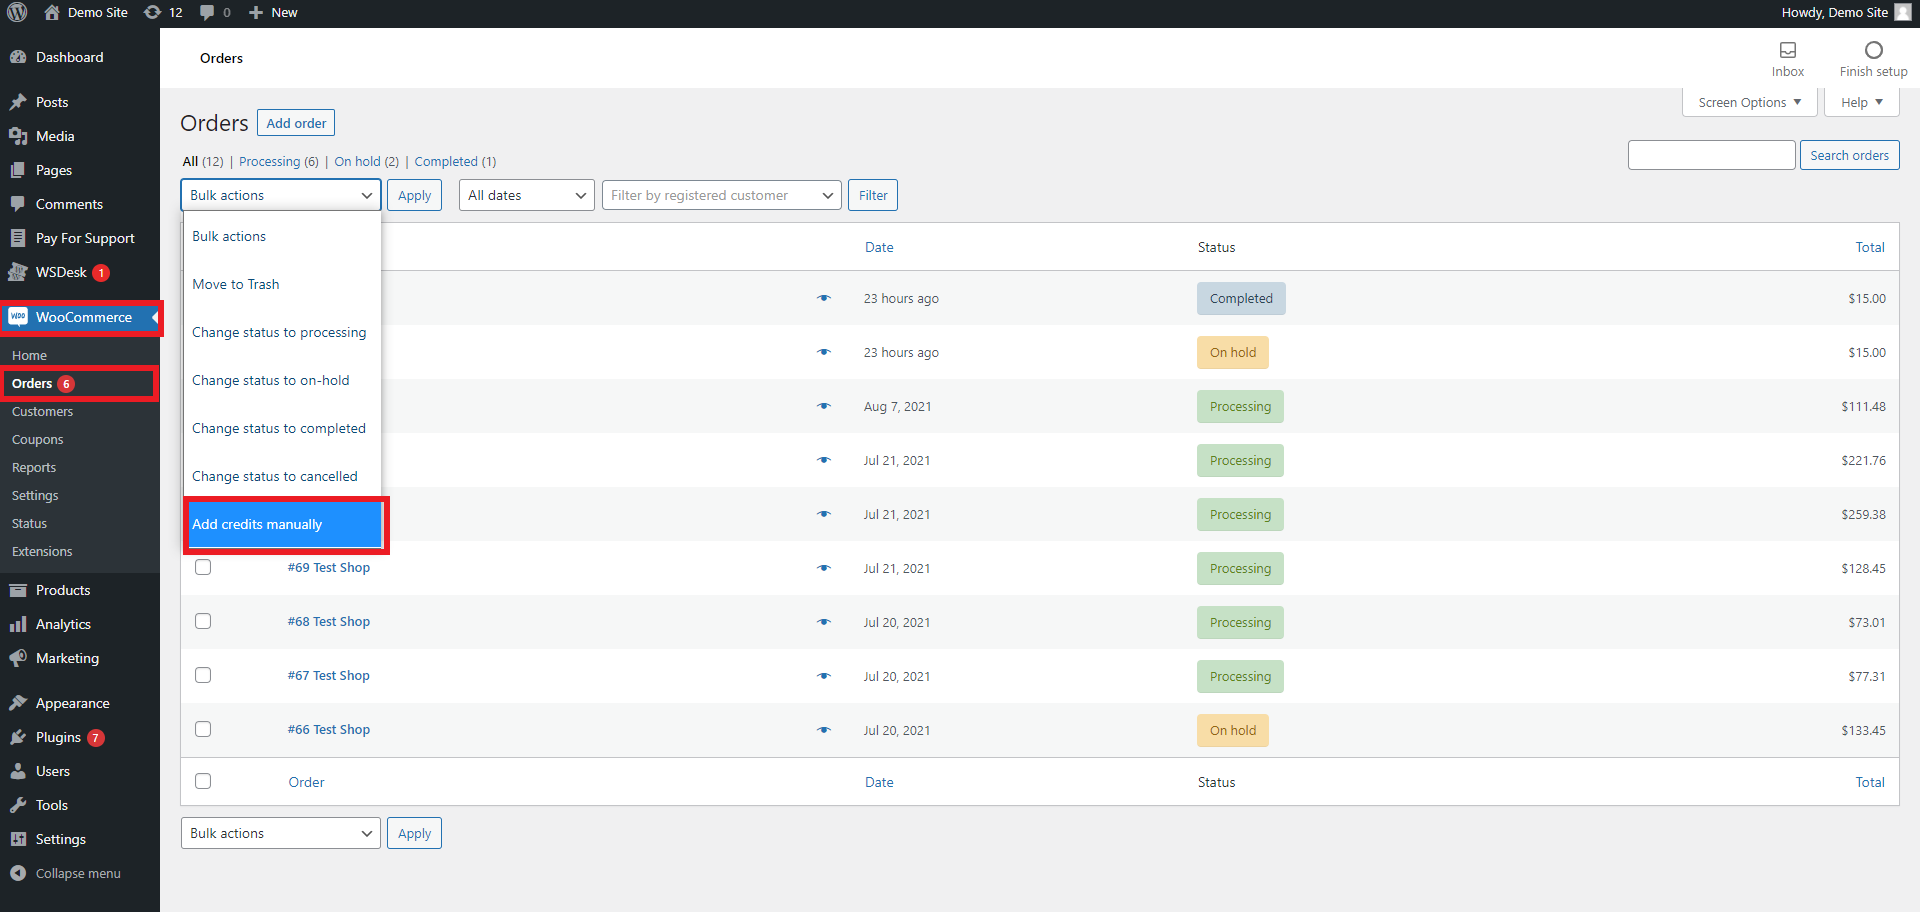Open Filter by registered customer dropdown
This screenshot has height=912, width=1920.
click(x=721, y=195)
